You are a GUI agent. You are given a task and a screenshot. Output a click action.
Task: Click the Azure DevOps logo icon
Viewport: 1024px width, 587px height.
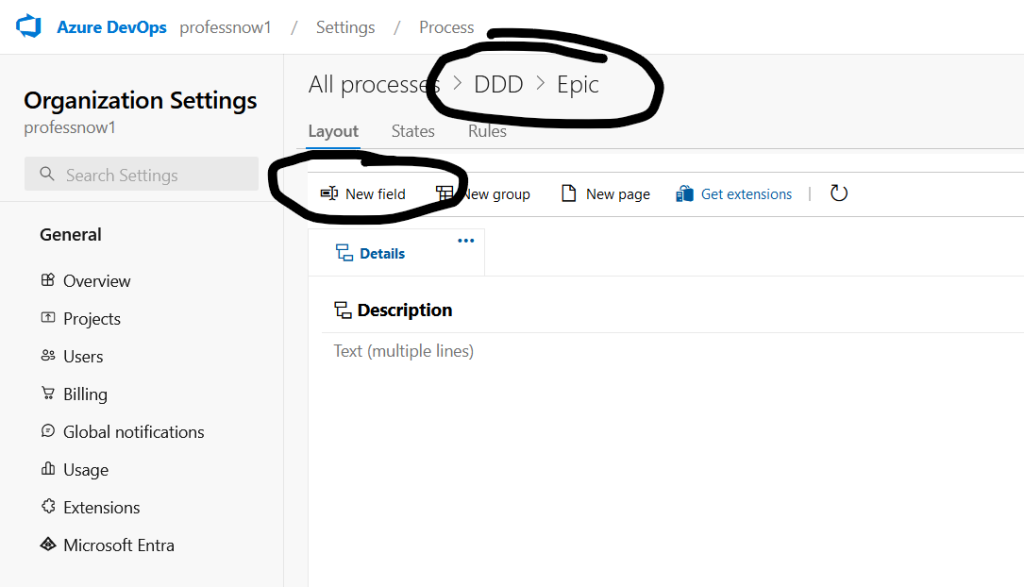click(28, 27)
